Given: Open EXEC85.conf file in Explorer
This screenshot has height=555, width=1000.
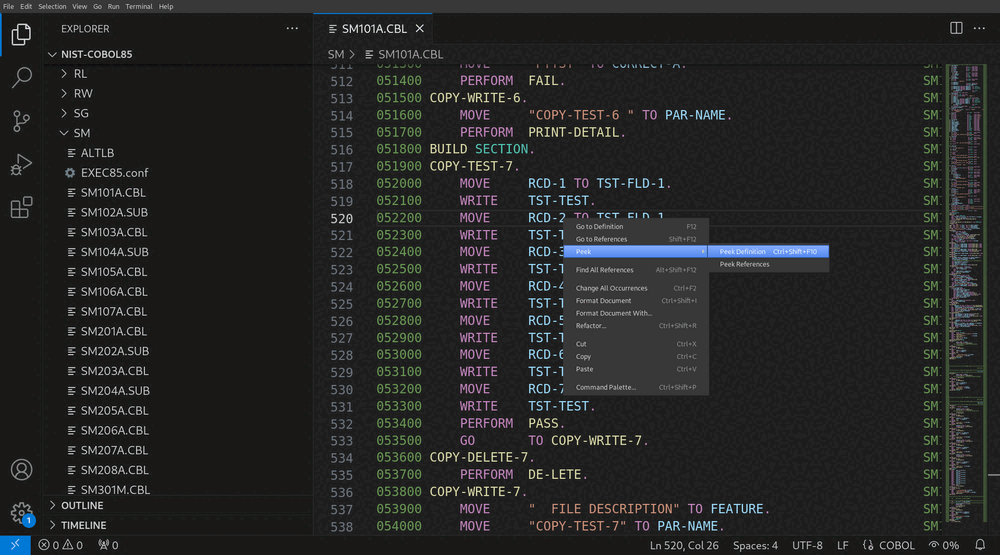Looking at the screenshot, I should (114, 172).
